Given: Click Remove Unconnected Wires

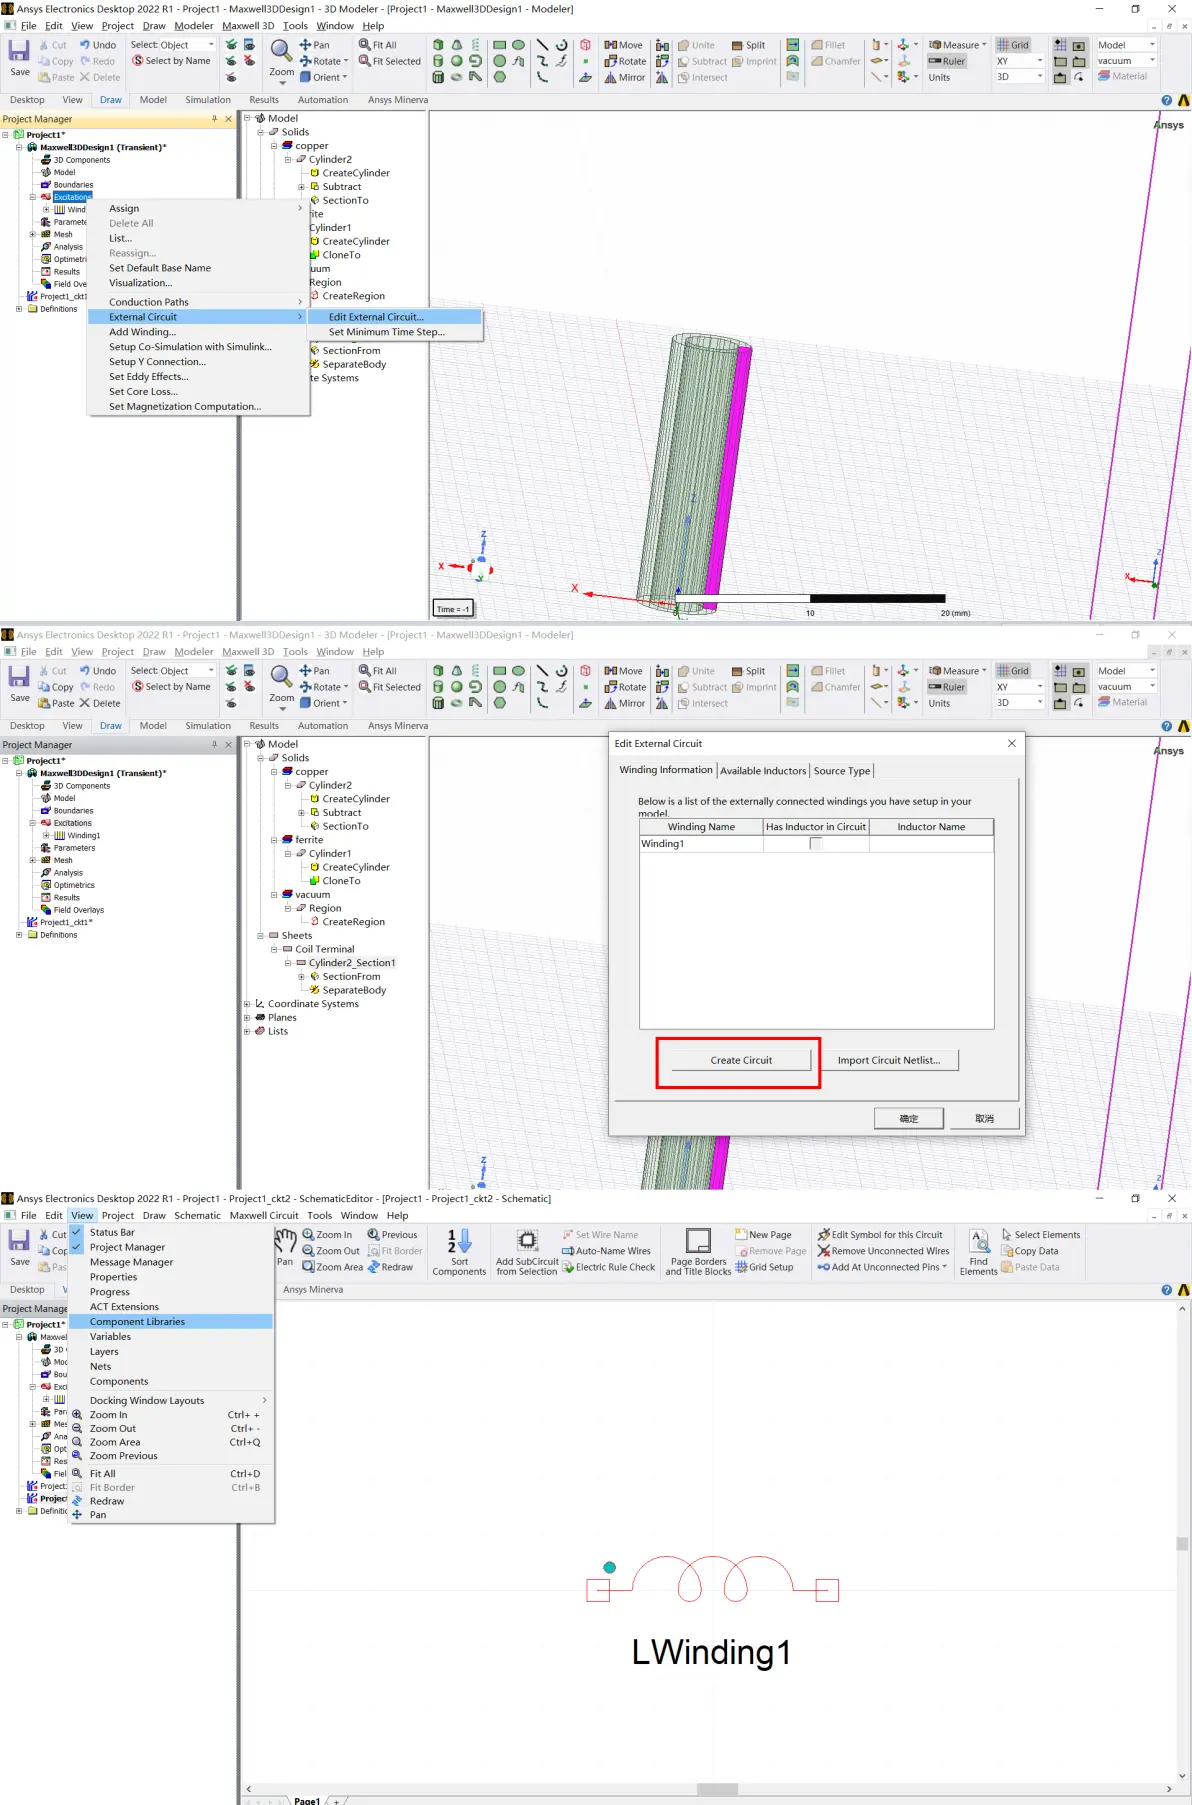Looking at the screenshot, I should point(883,1251).
